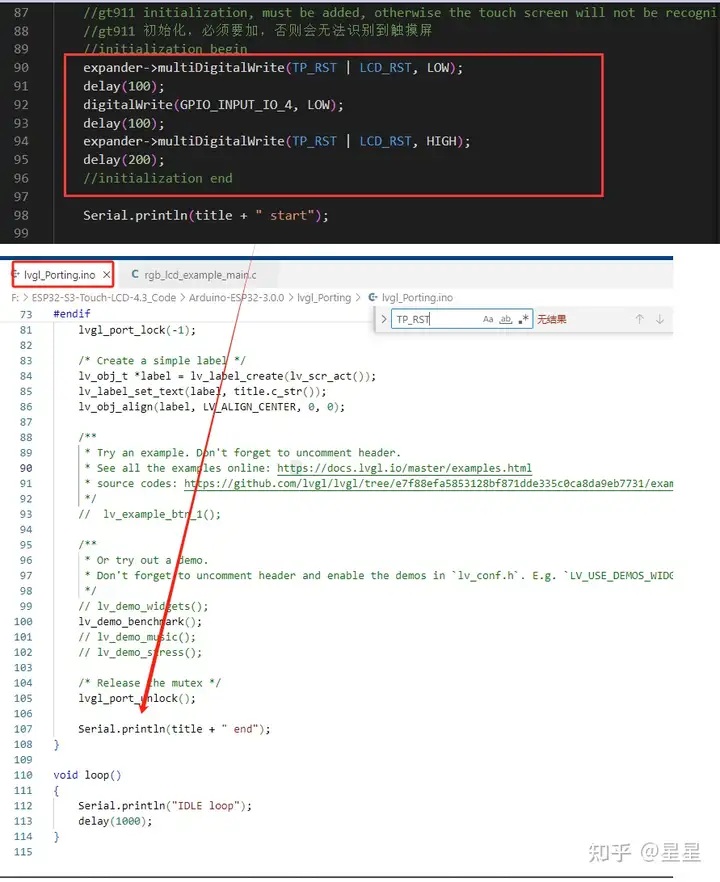Click on "lvgl_port_lock(-1);" line
The height and width of the screenshot is (882, 720).
(137, 330)
